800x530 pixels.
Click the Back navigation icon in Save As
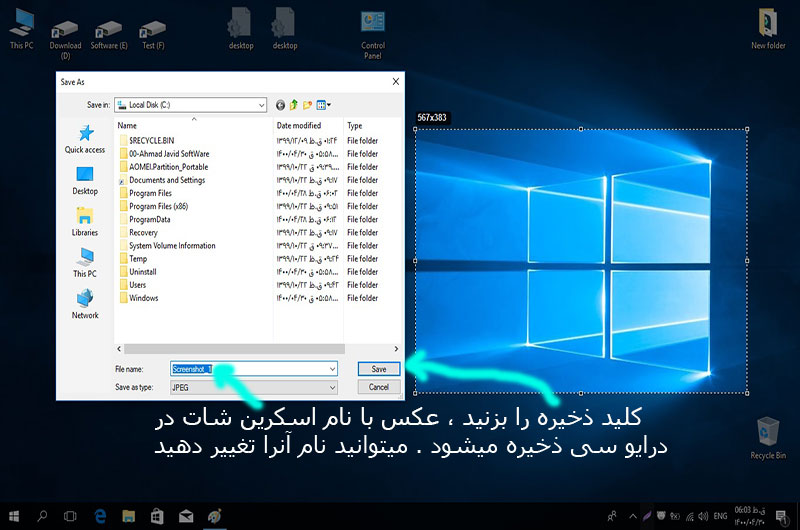(280, 105)
